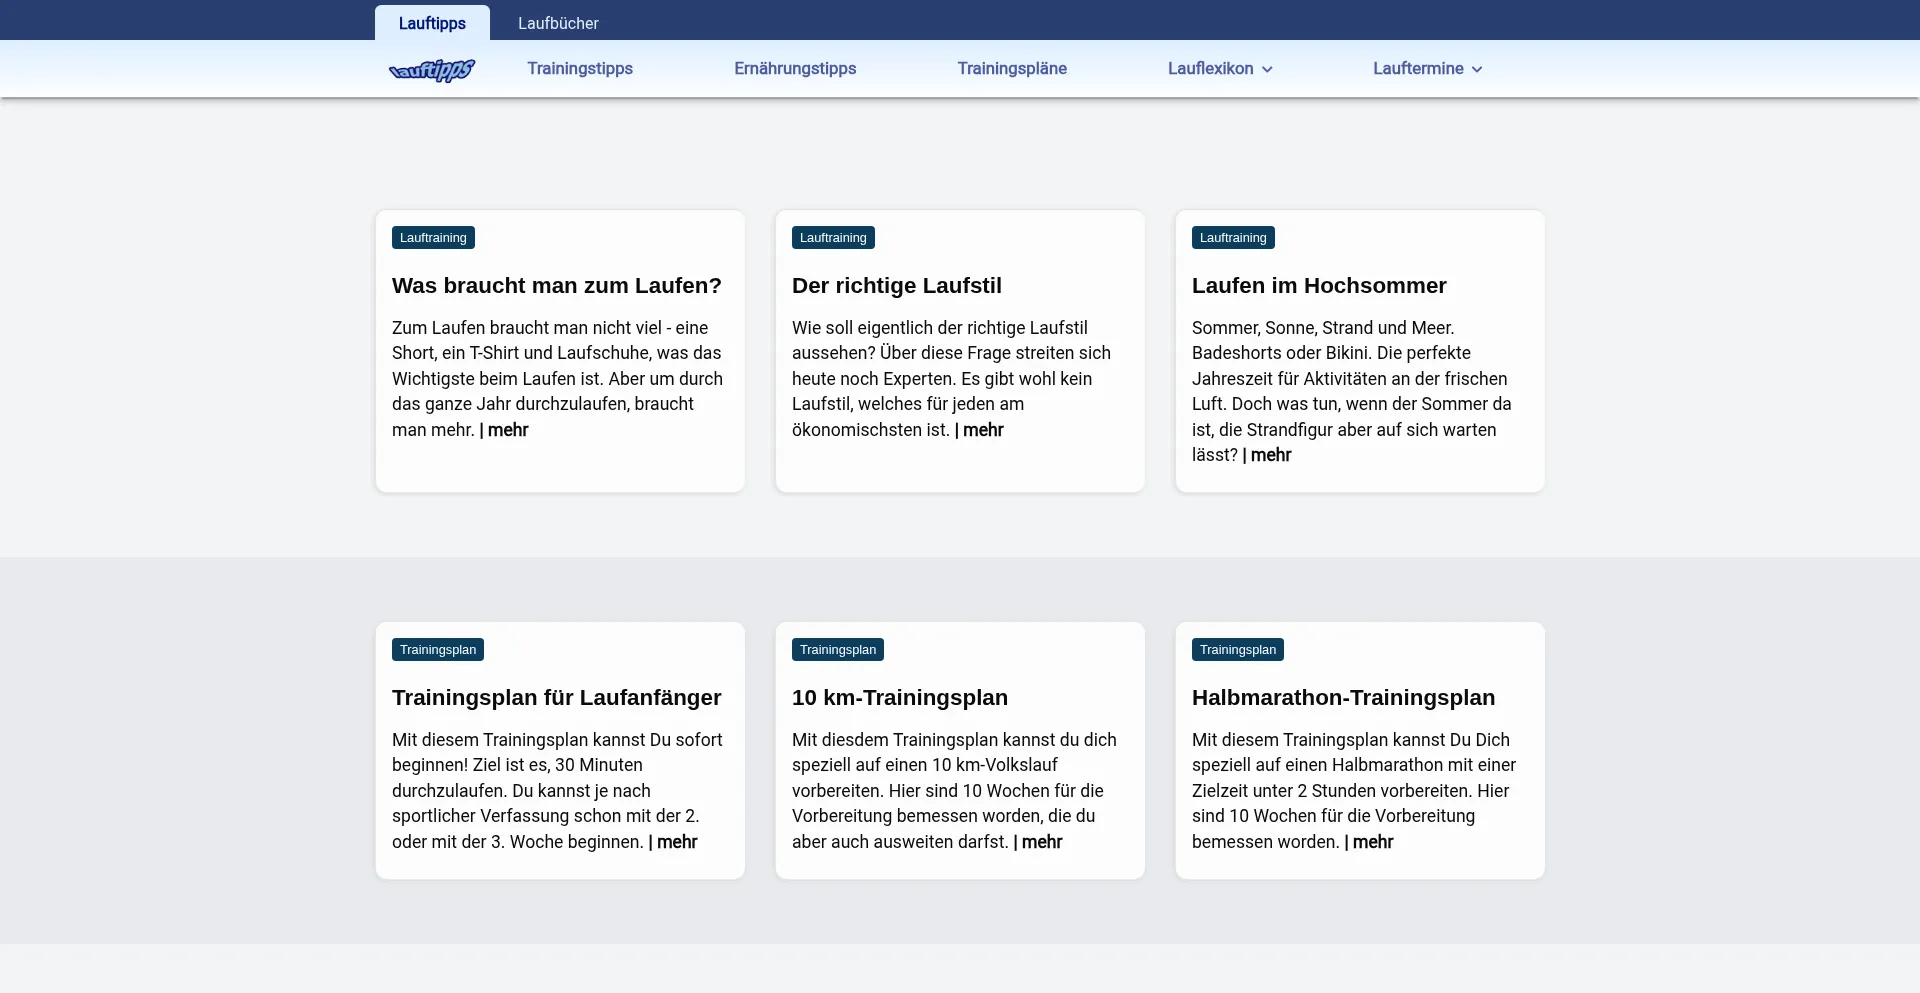Follow 'mehr' link in 10 km-Trainingsplan card

pyautogui.click(x=1041, y=842)
